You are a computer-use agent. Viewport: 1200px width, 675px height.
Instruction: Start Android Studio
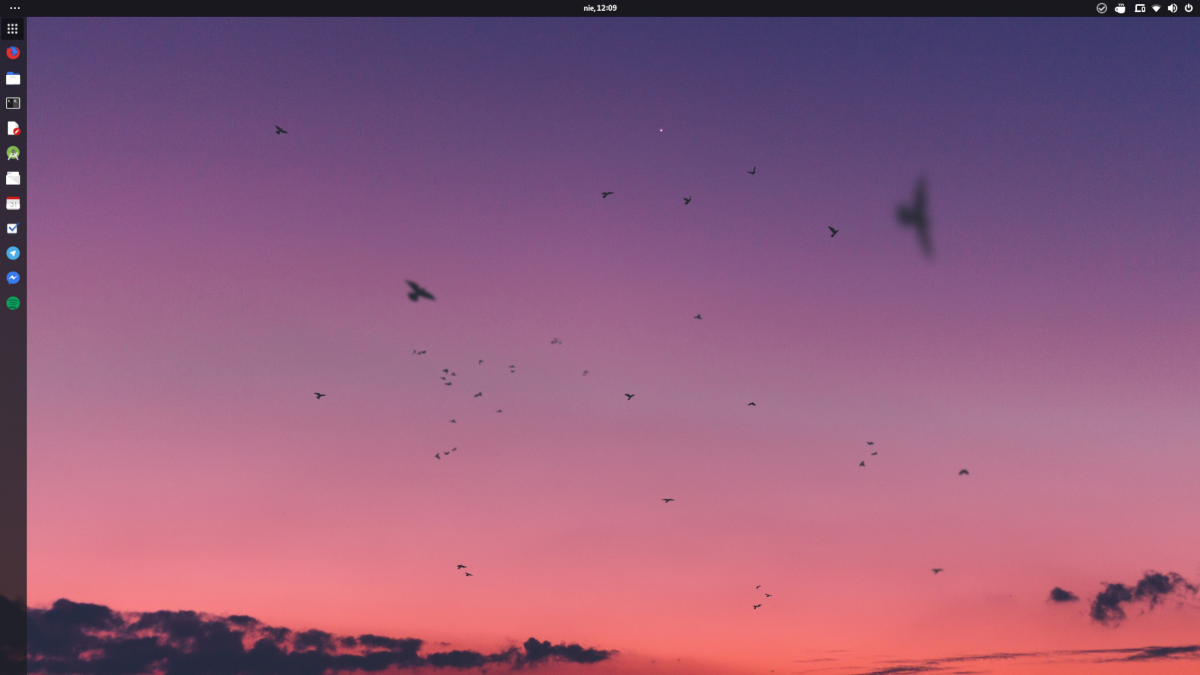pyautogui.click(x=12, y=153)
